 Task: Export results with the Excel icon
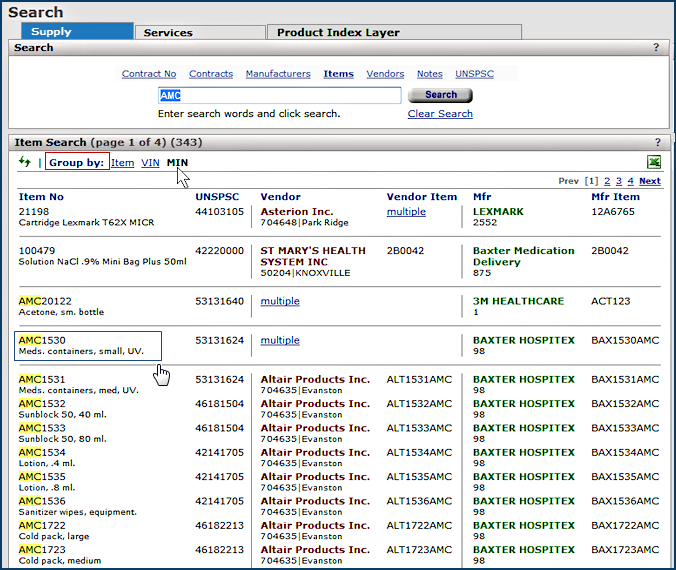654,162
